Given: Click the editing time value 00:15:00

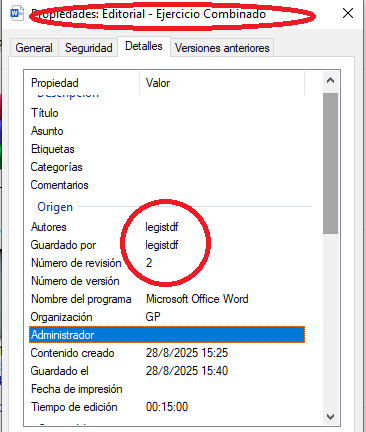Looking at the screenshot, I should (167, 407).
